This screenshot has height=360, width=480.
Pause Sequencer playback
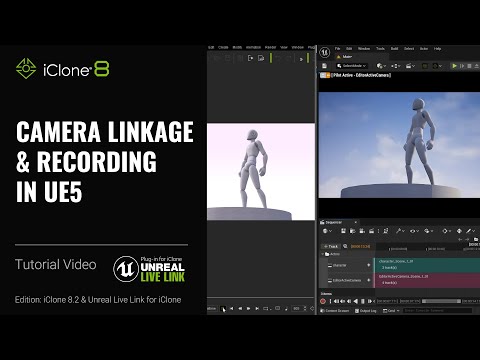click(x=363, y=301)
